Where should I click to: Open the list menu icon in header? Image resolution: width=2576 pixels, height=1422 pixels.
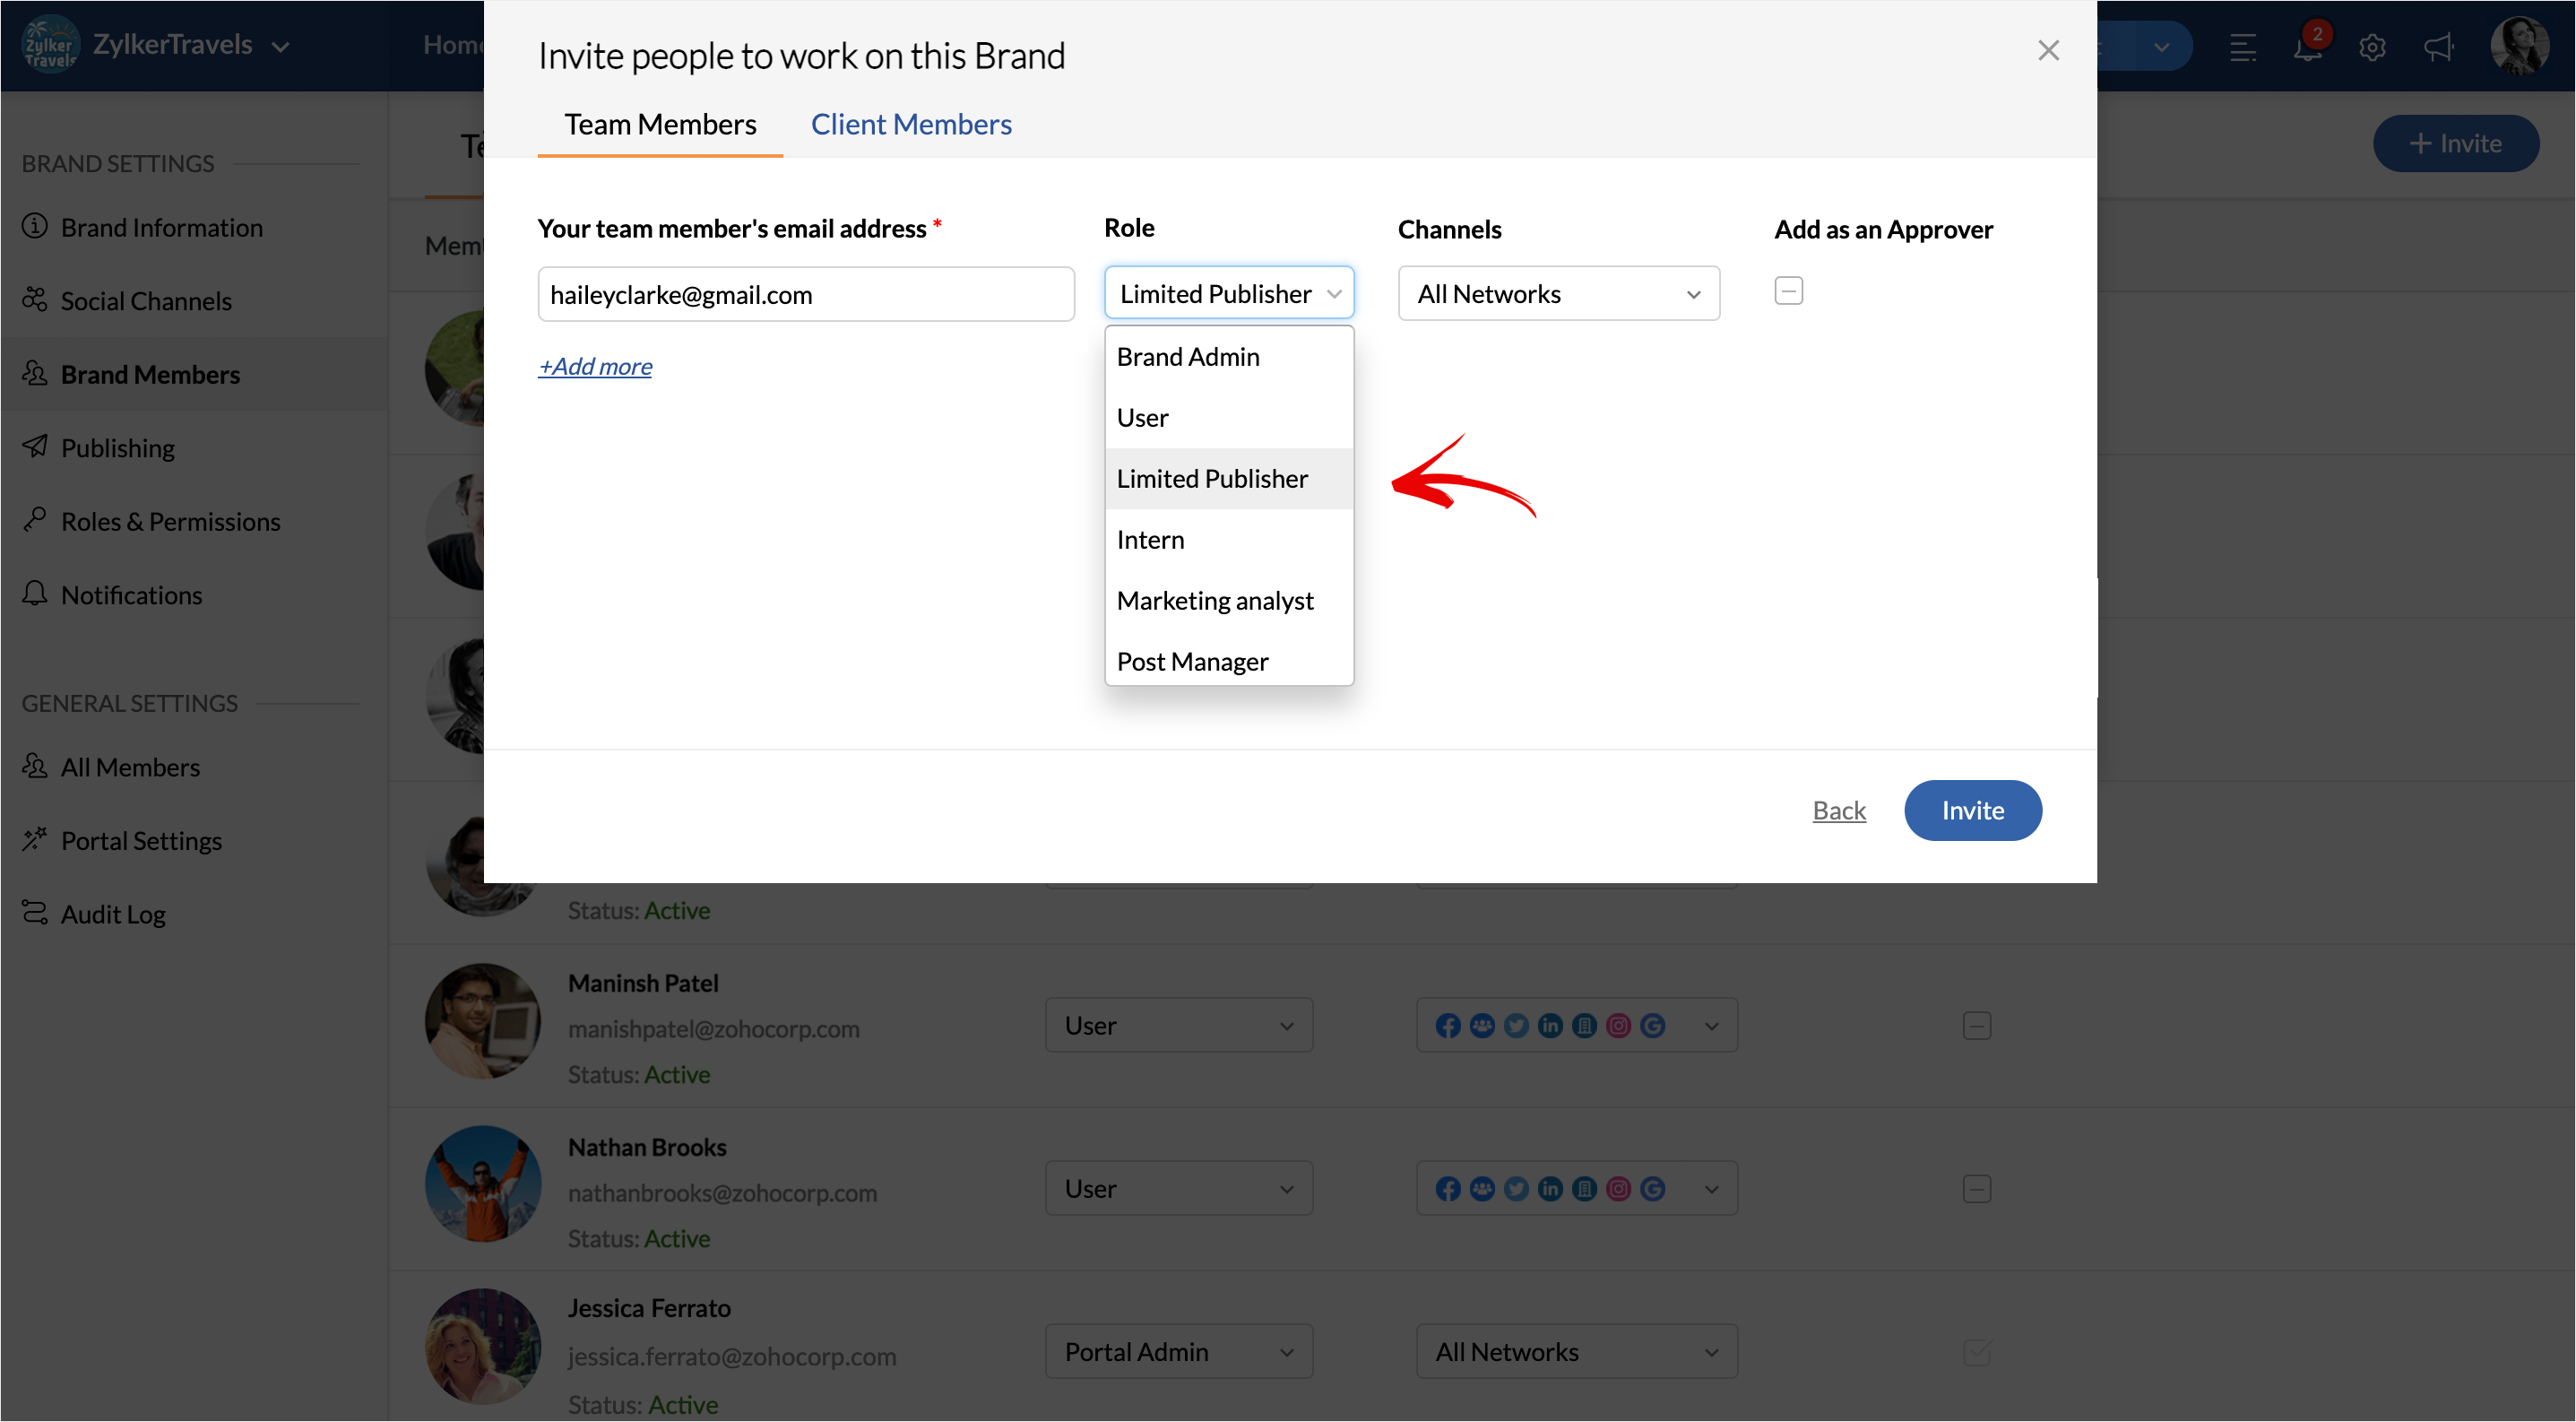point(2242,47)
